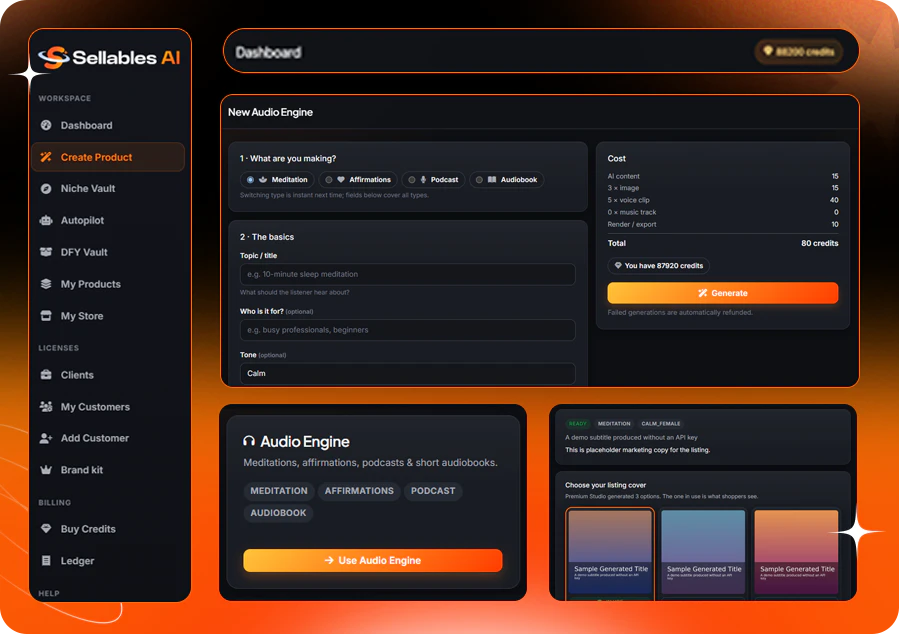Navigate to My Store
Image resolution: width=900 pixels, height=635 pixels.
point(108,316)
